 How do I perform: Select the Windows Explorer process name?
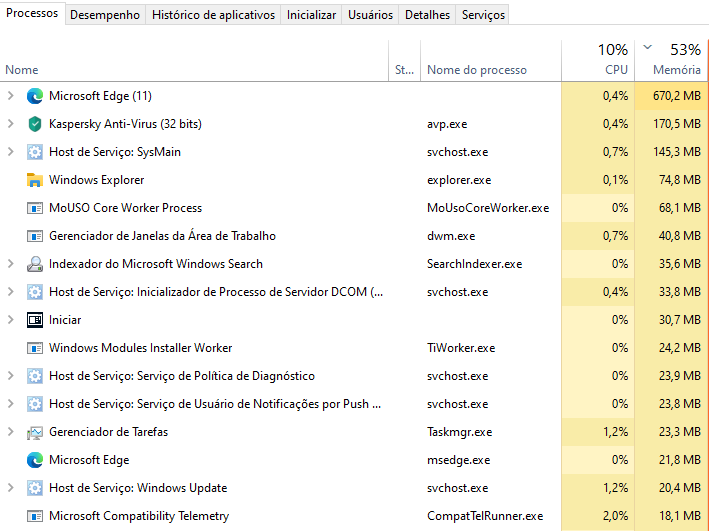coord(97,180)
